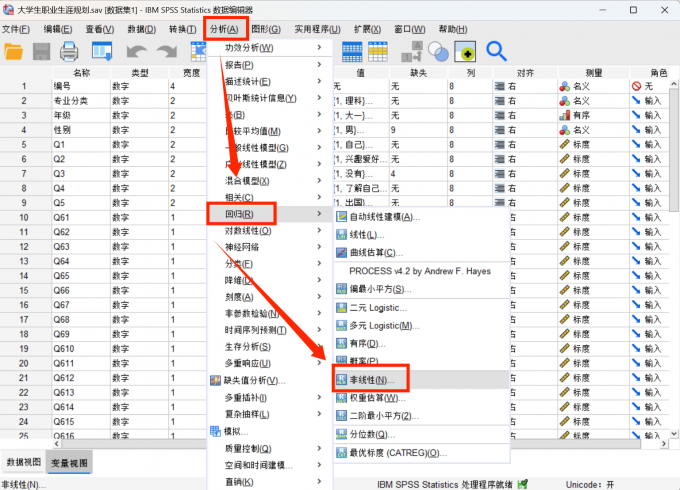680x490 pixels.
Task: Click the undo arrow icon
Action: pos(137,52)
